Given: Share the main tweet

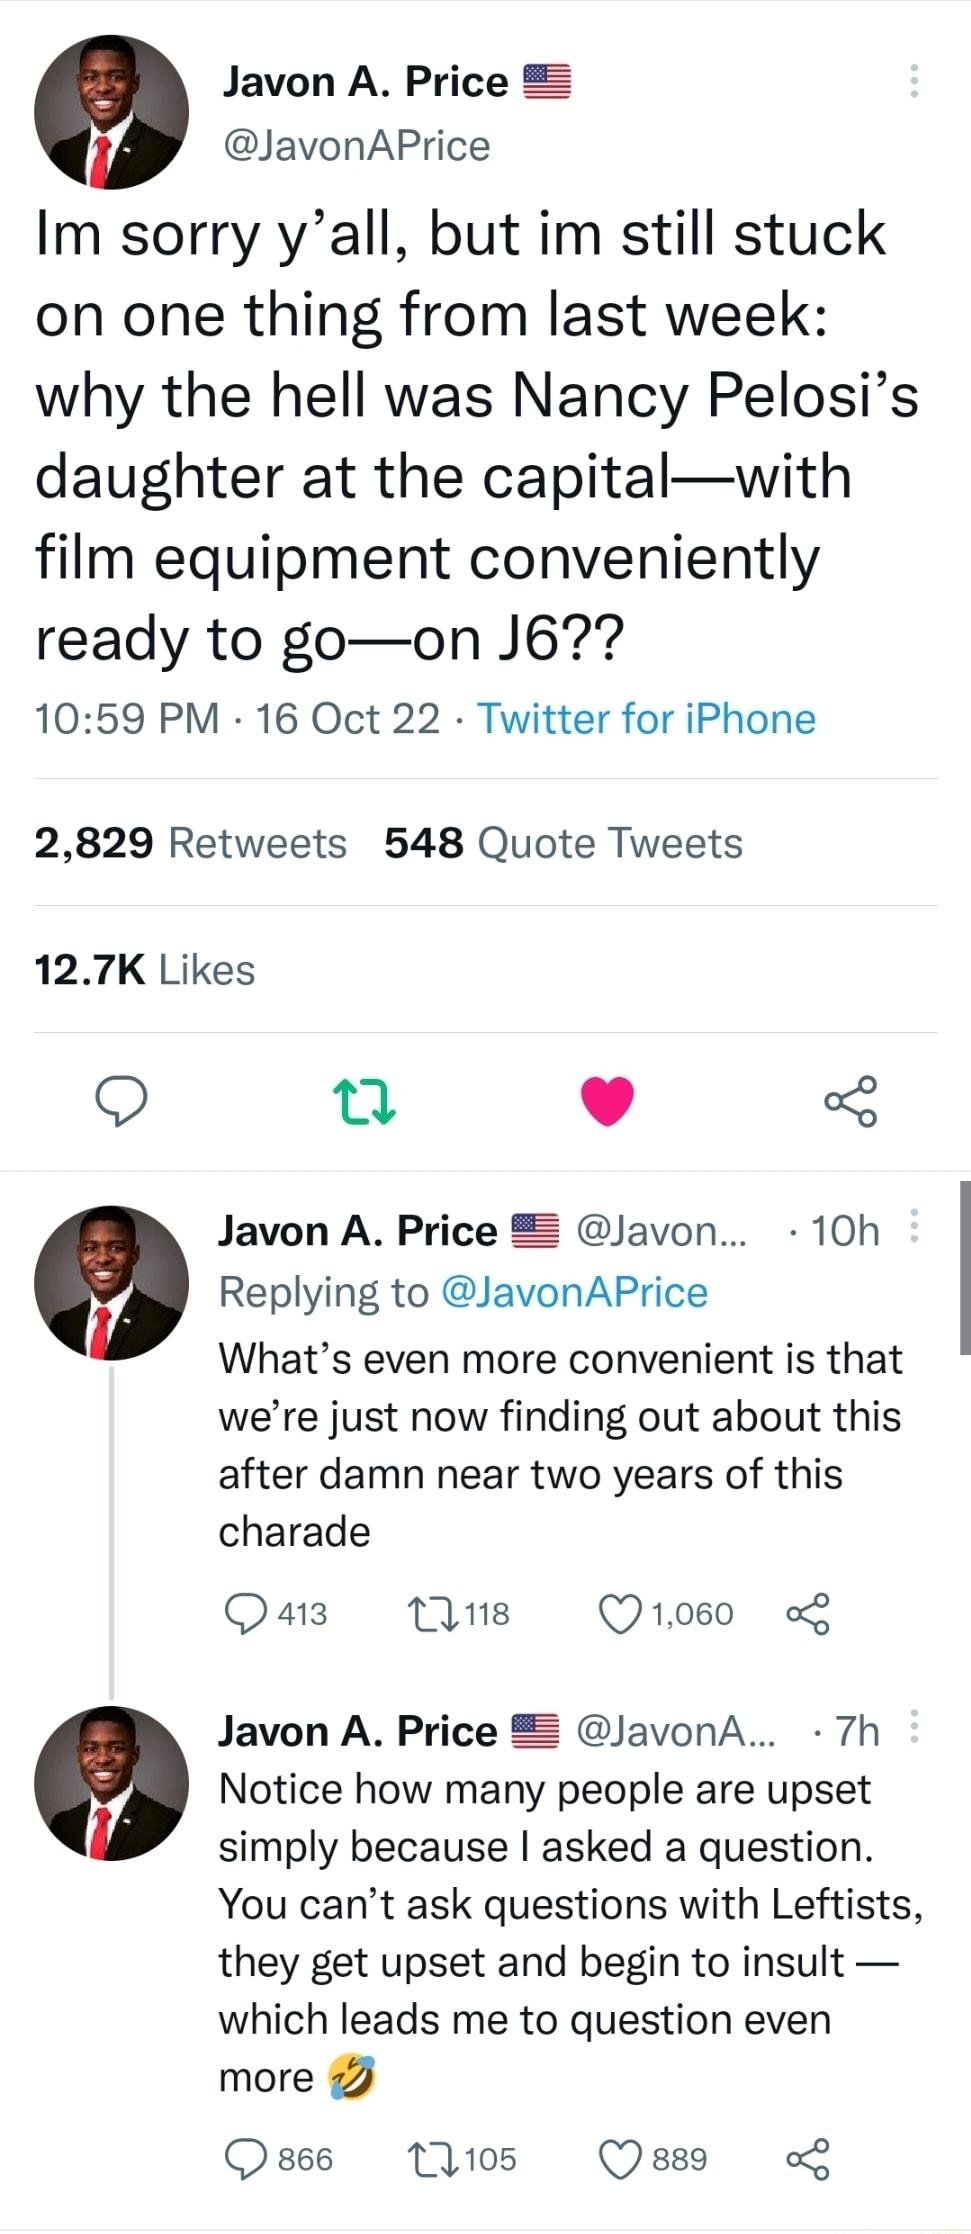Looking at the screenshot, I should [x=851, y=1101].
